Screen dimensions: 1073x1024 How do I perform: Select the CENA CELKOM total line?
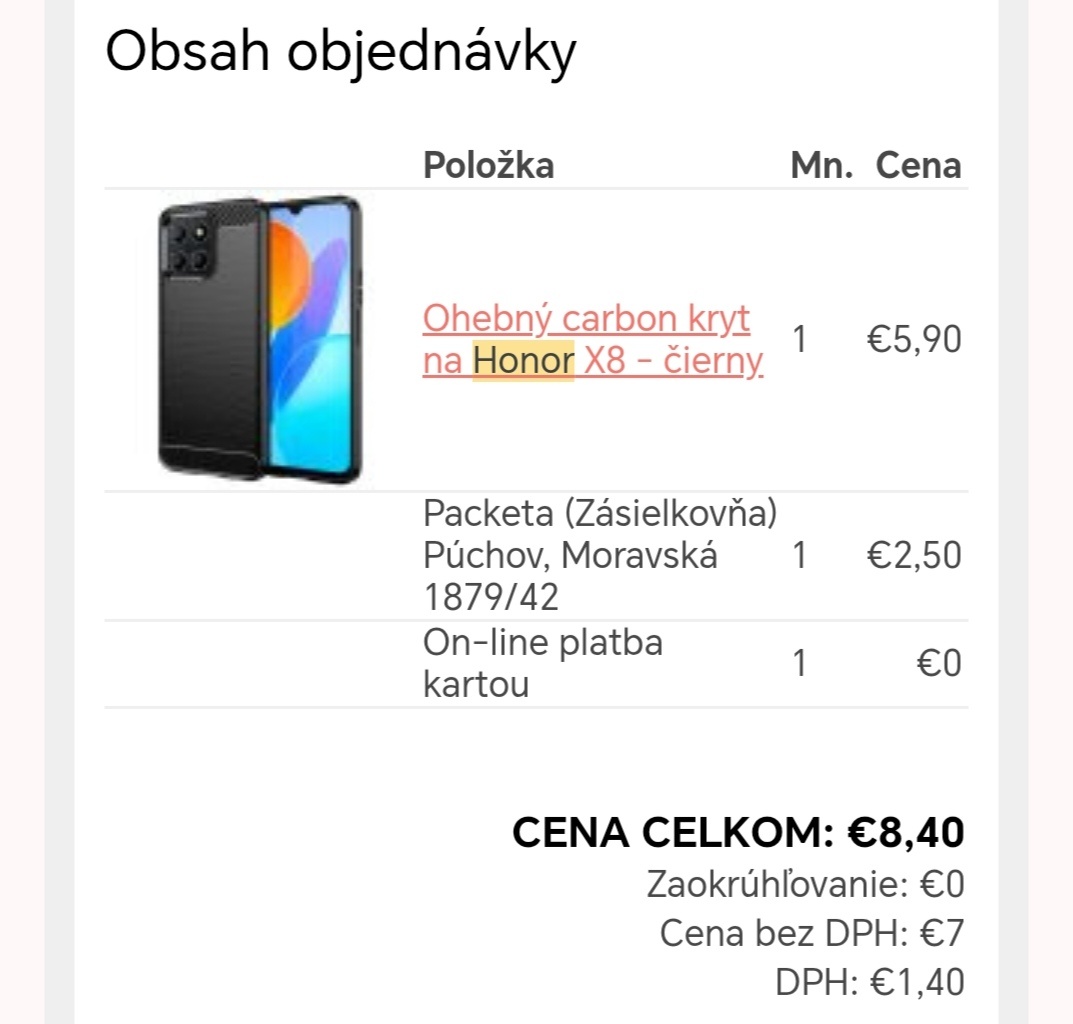tap(737, 830)
